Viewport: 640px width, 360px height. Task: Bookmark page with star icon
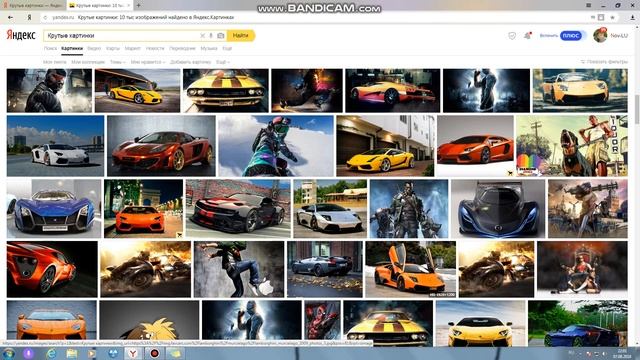coord(612,18)
